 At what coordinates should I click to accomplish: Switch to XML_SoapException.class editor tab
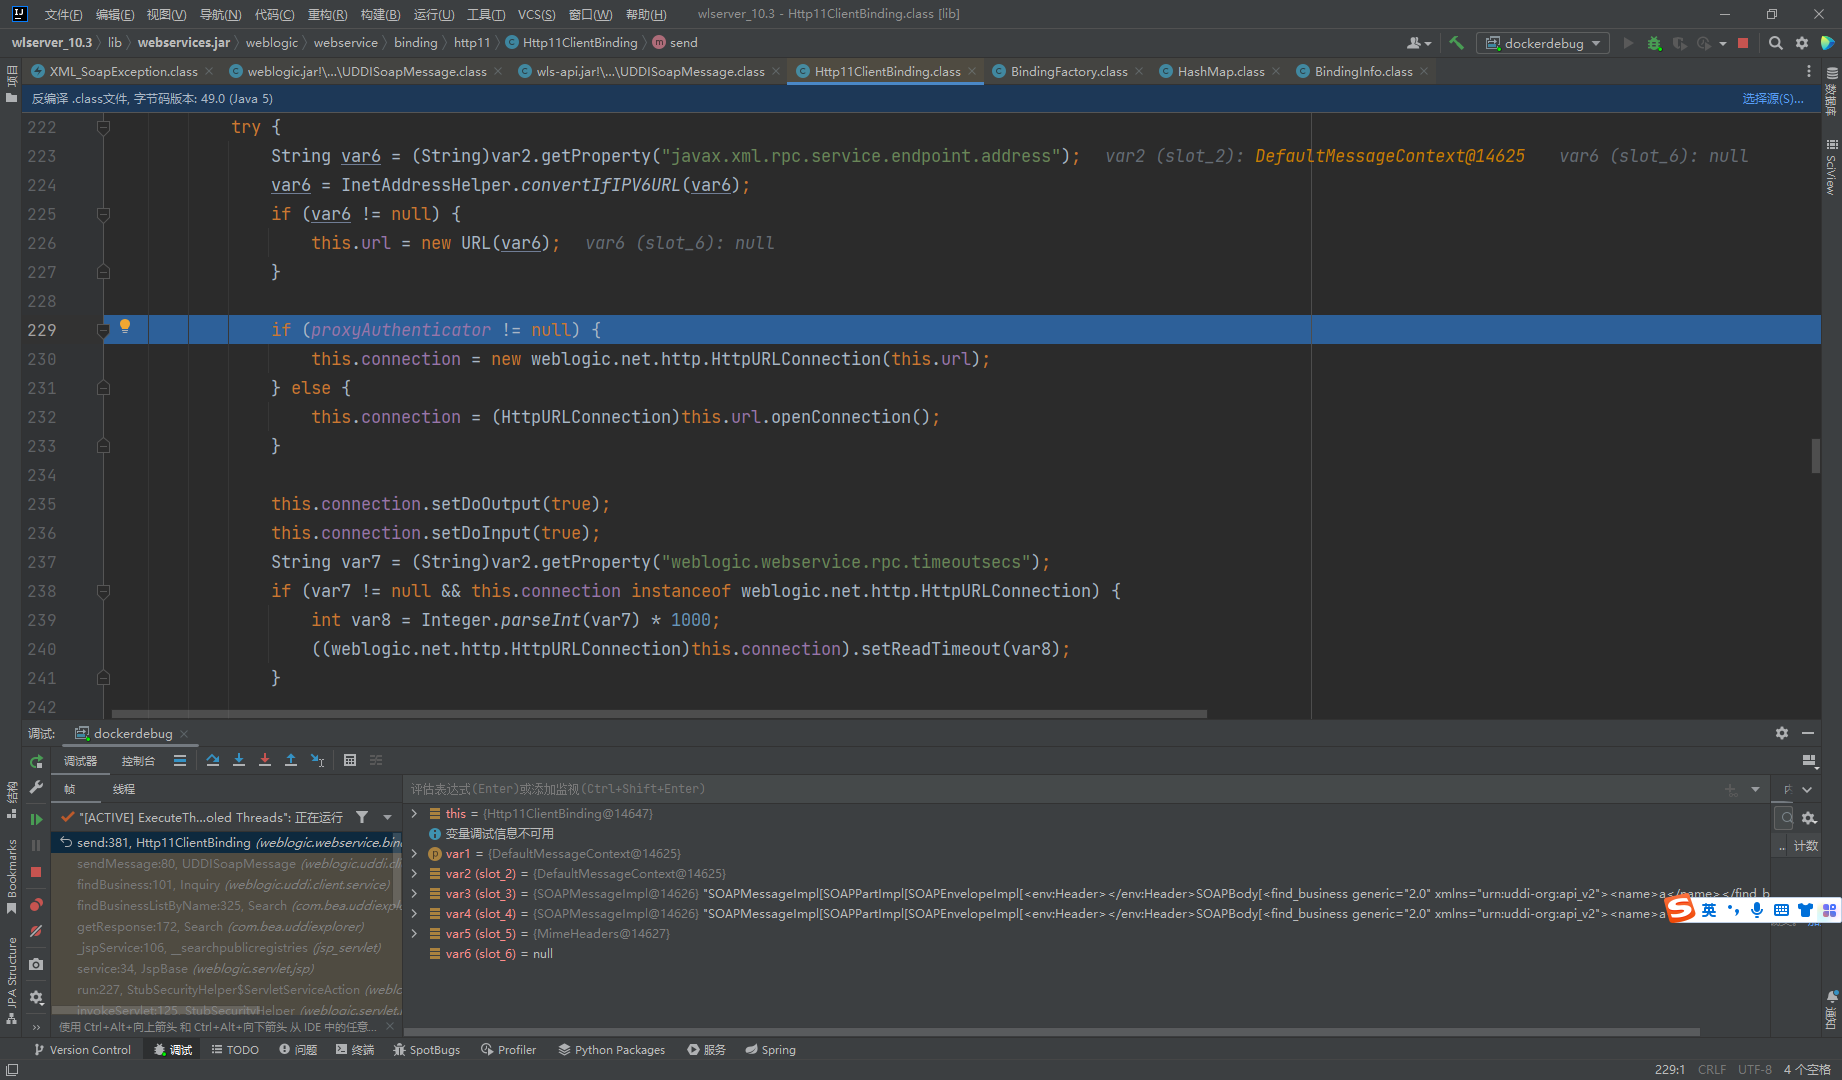[123, 71]
